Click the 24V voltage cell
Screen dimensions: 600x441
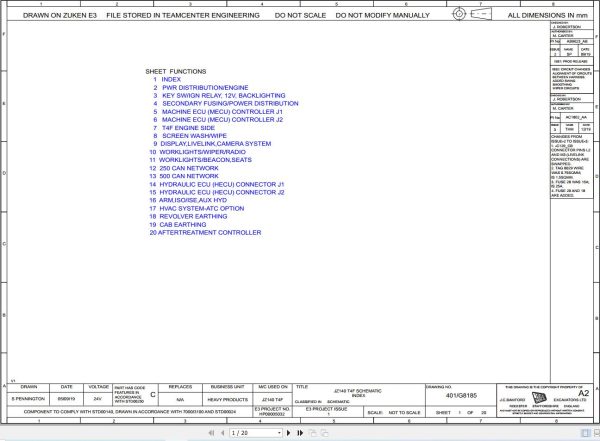click(98, 399)
